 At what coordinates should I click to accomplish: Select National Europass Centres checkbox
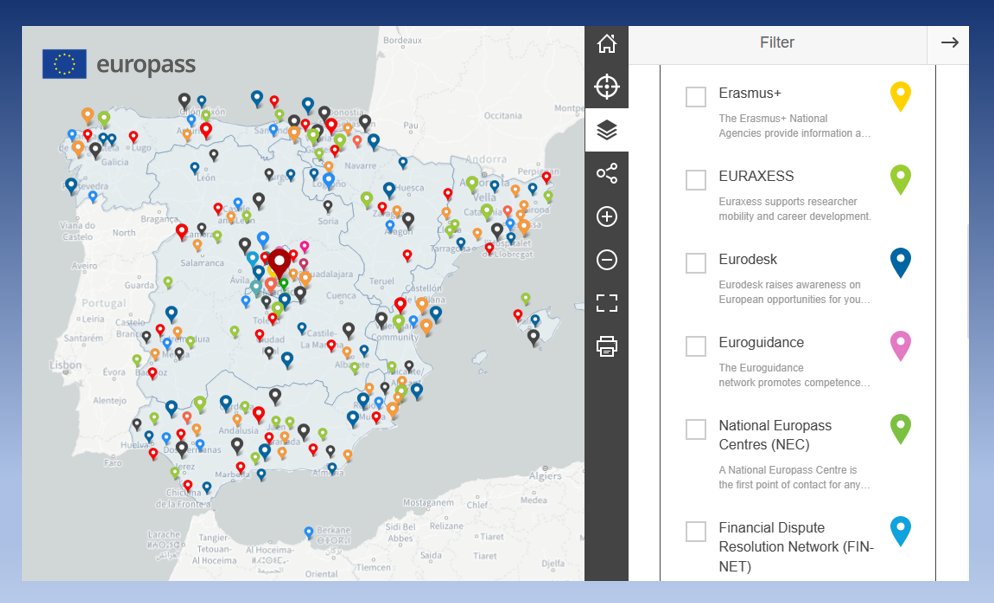[695, 429]
